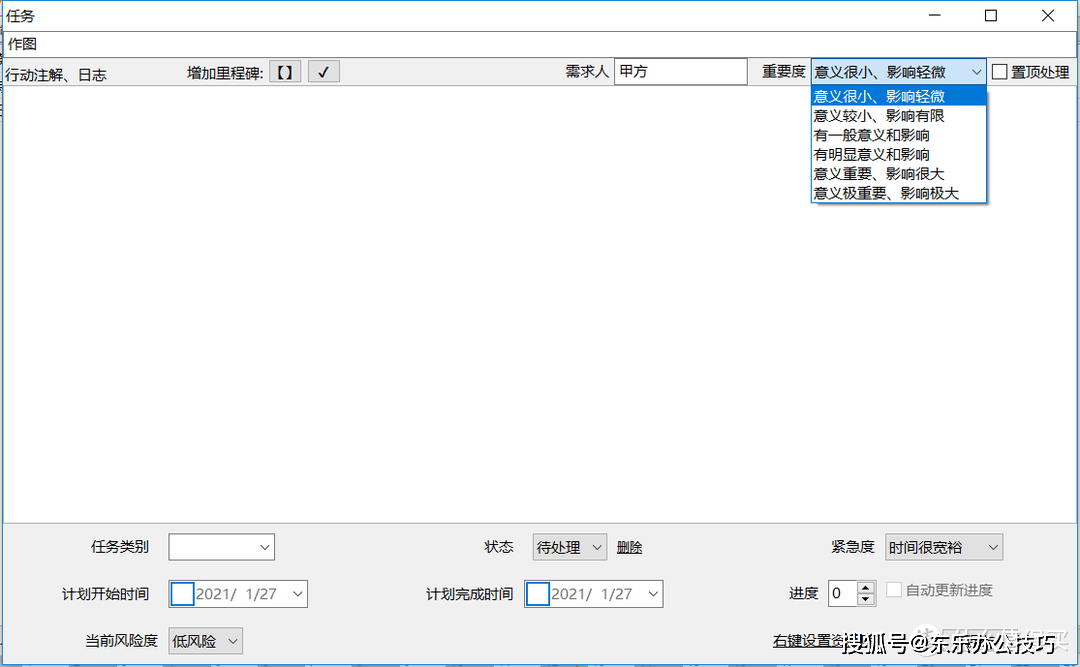Select 意义较小、影响有限 option

coord(898,116)
